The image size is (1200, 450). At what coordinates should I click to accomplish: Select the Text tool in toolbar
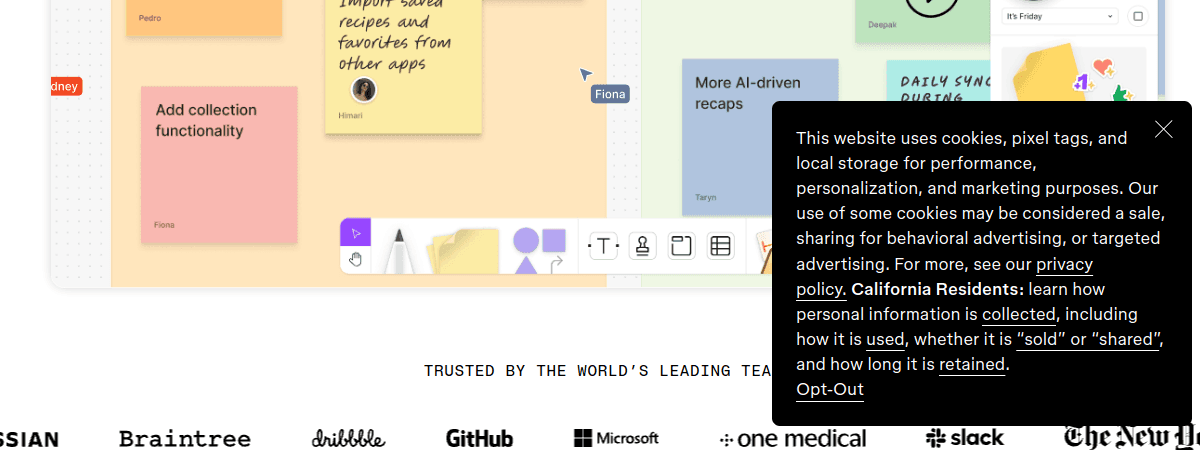[x=604, y=246]
